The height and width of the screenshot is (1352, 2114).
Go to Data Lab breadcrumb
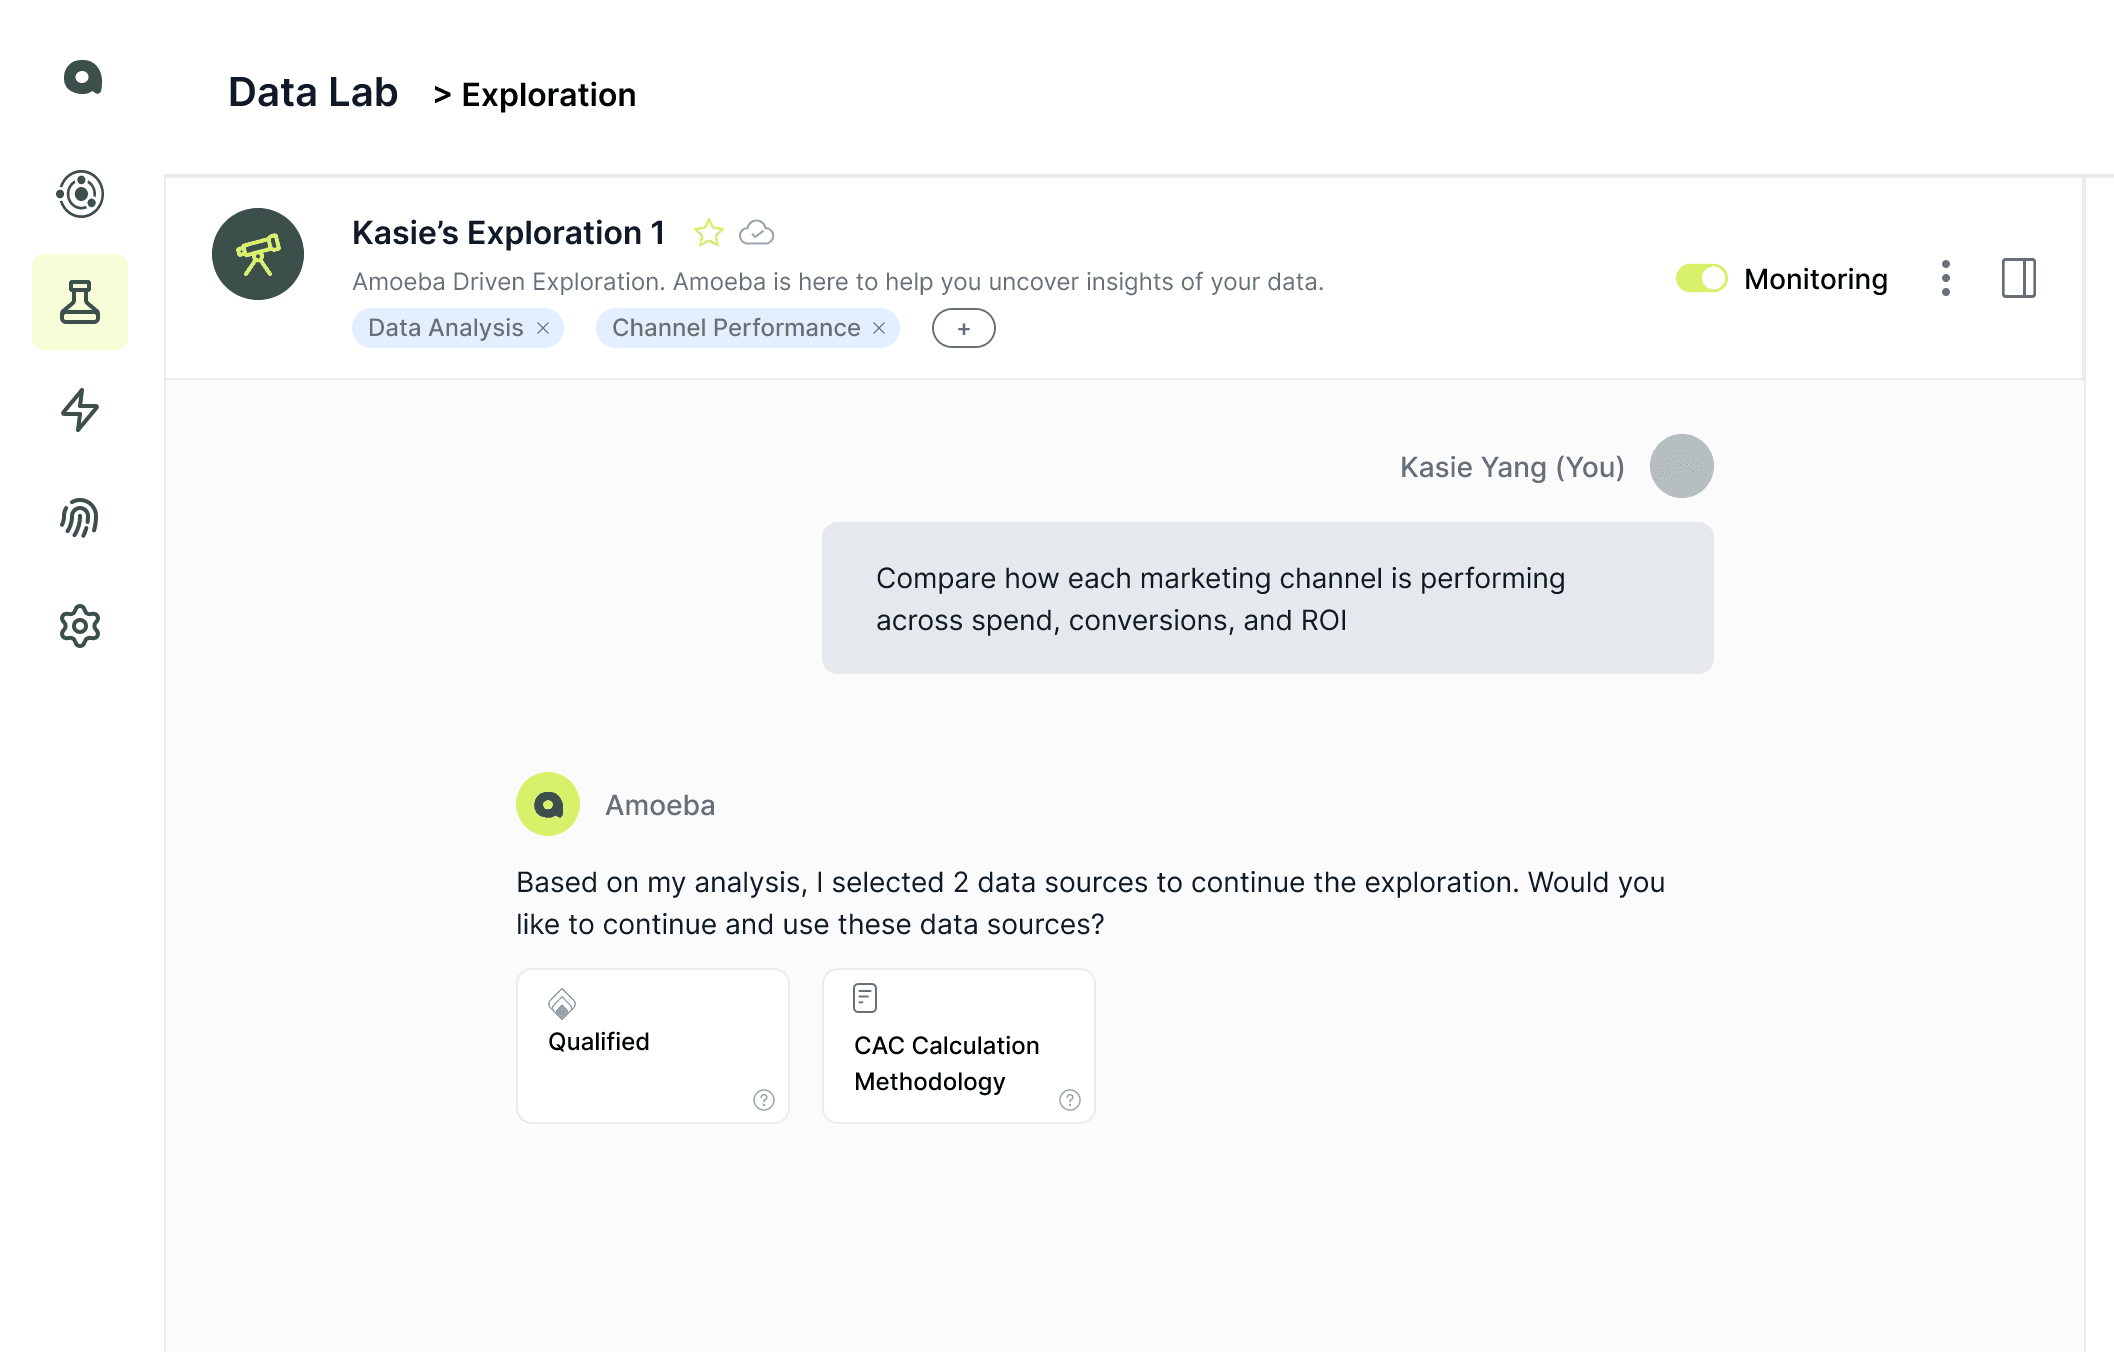(x=313, y=93)
